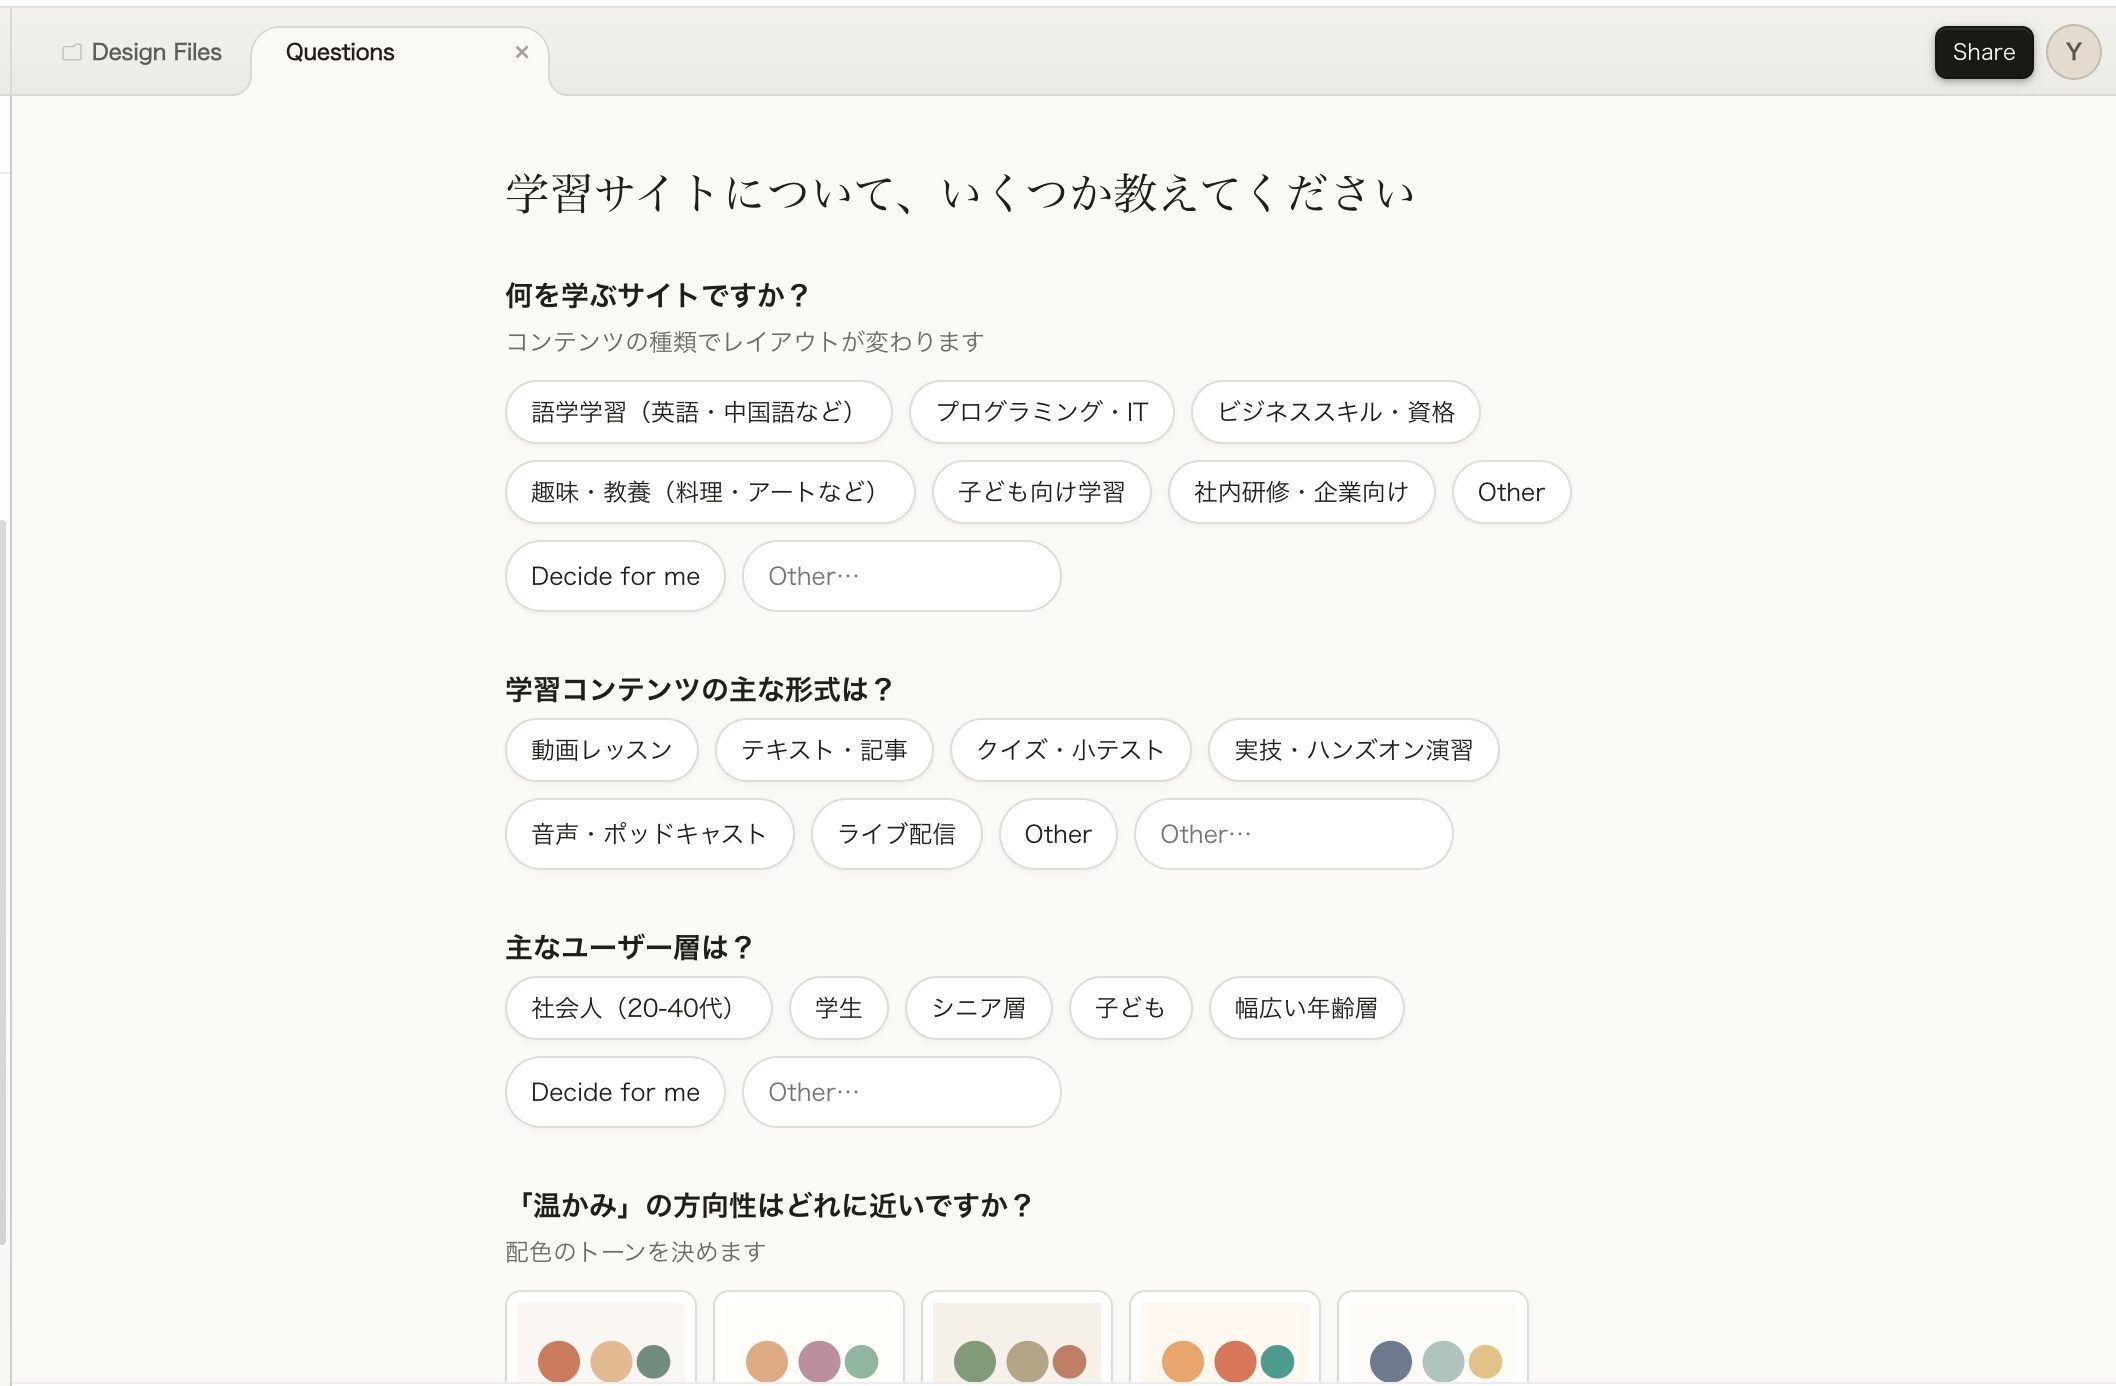
Task: Click the Design Files folder icon
Action: click(72, 52)
